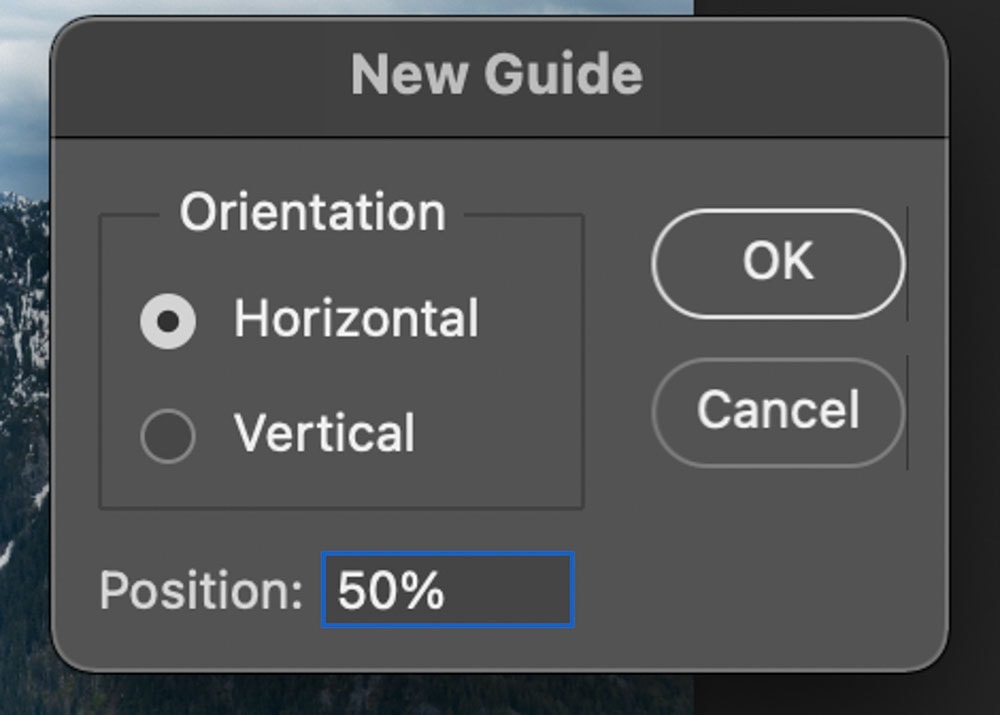Focus the guide position text box
This screenshot has width=1000, height=715.
point(447,590)
